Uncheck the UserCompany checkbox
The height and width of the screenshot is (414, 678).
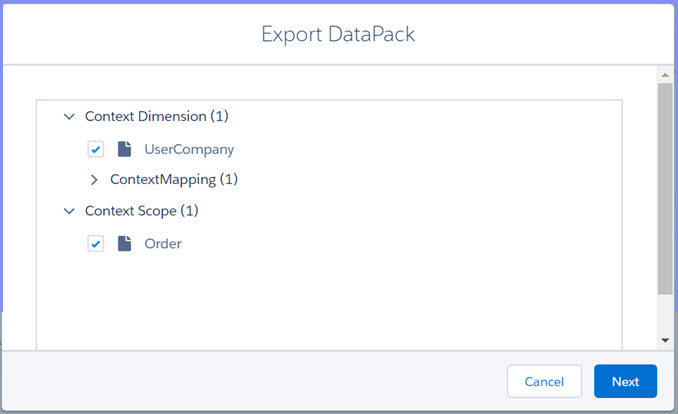tap(96, 149)
